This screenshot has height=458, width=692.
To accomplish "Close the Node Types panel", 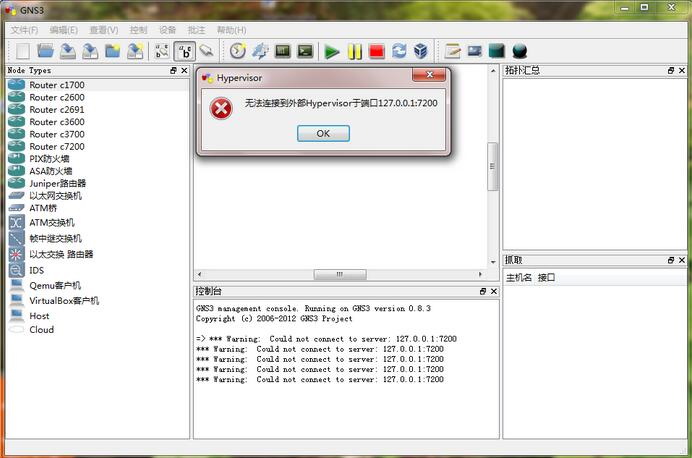I will pyautogui.click(x=184, y=71).
